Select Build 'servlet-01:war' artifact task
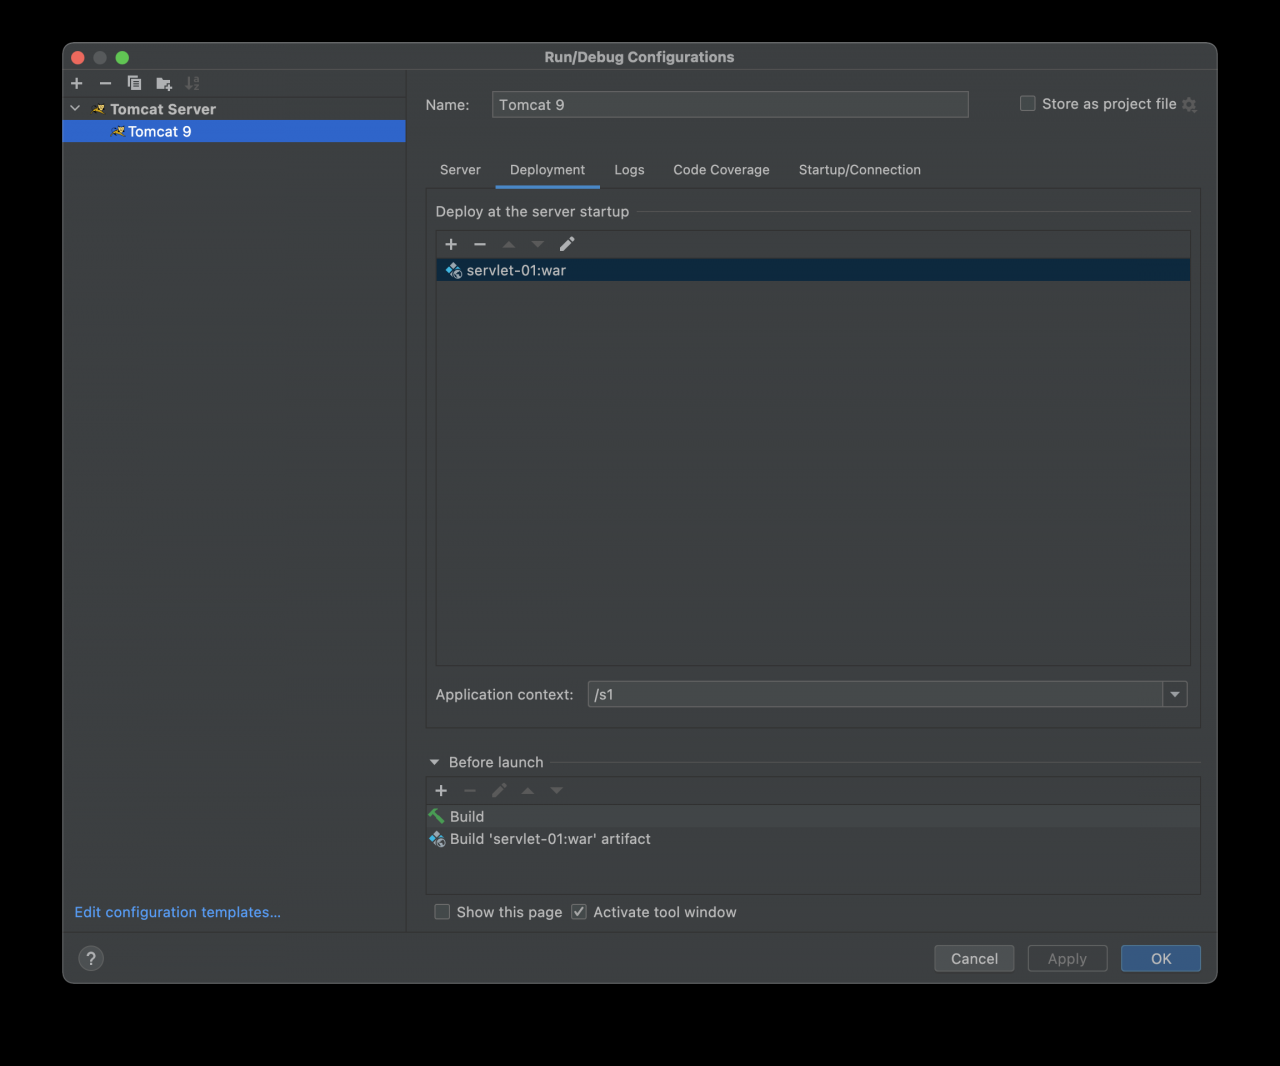 coord(813,839)
